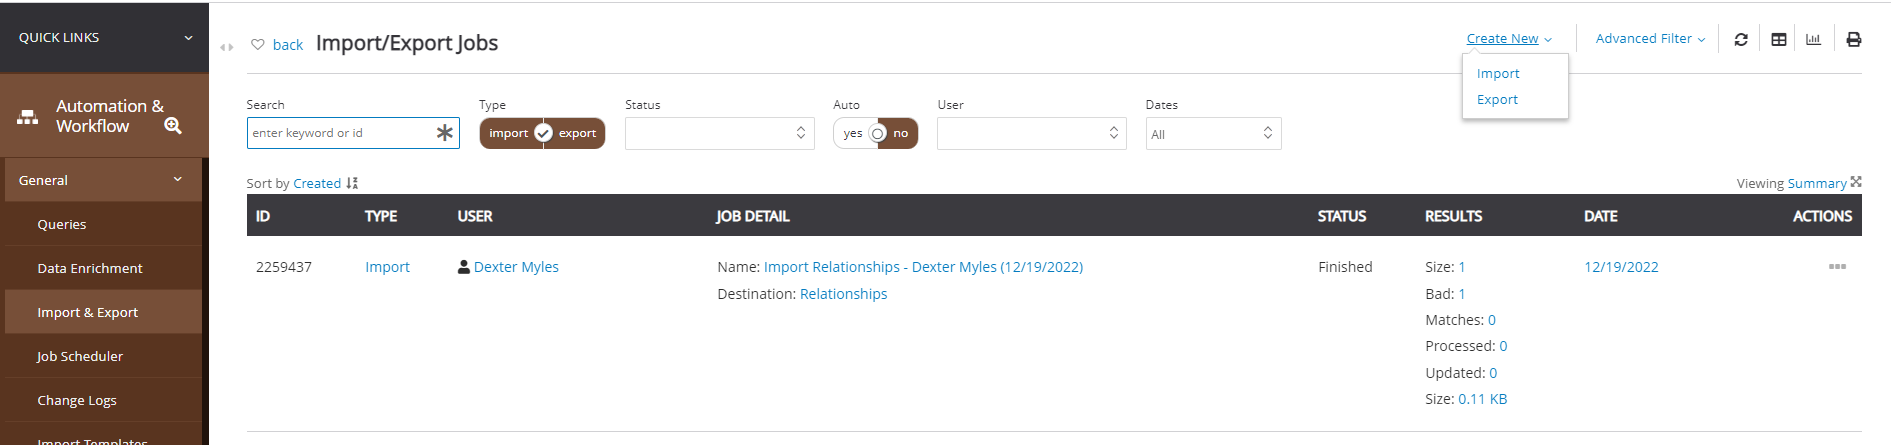Toggle the Auto yes/no switch

(876, 133)
